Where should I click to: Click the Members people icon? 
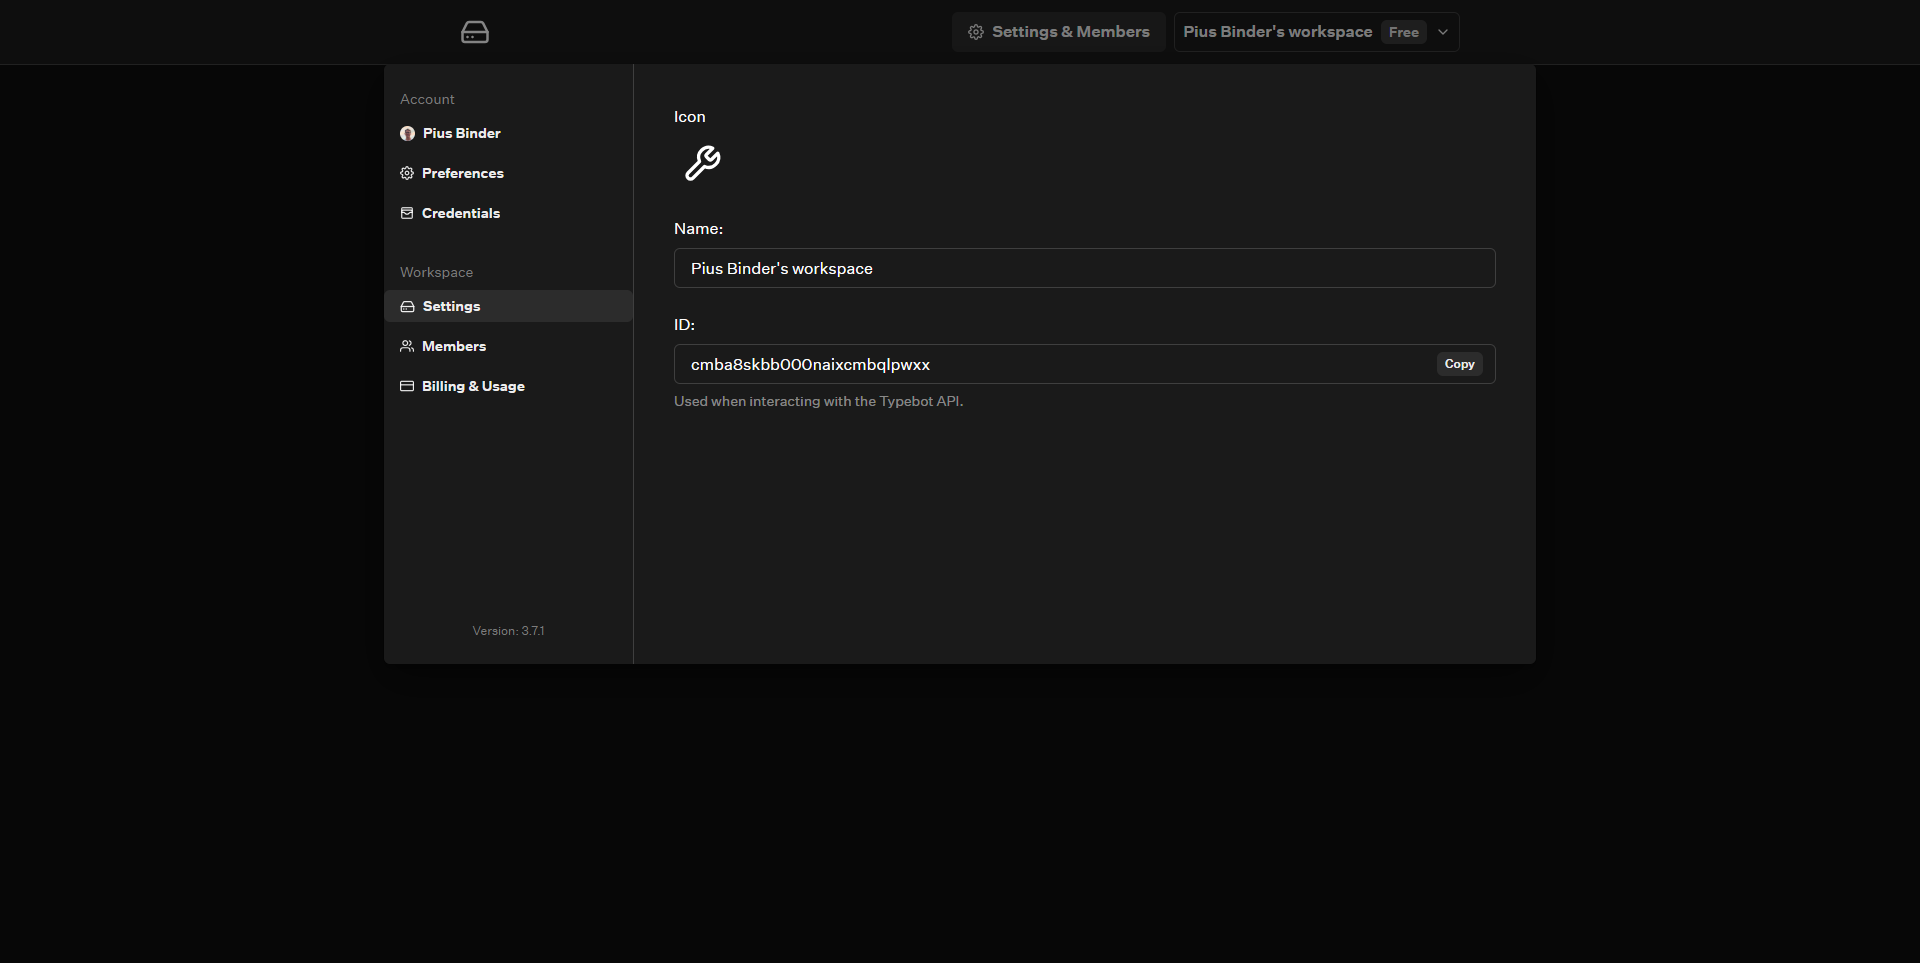[x=407, y=346]
